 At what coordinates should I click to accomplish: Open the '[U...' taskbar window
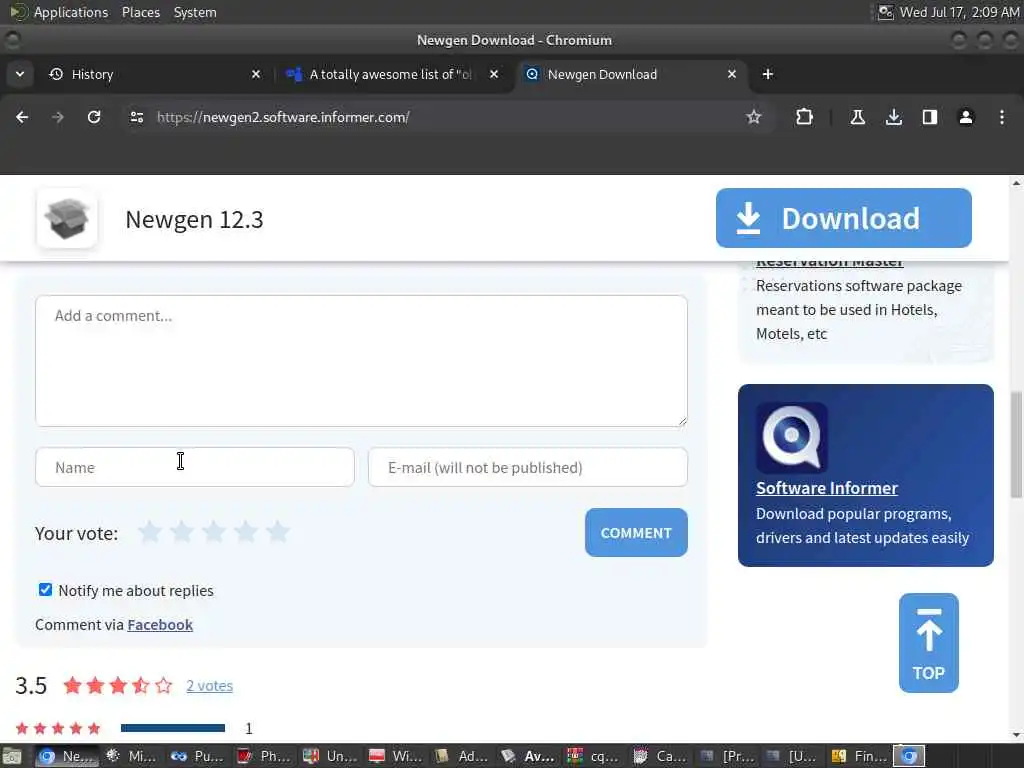pyautogui.click(x=792, y=756)
